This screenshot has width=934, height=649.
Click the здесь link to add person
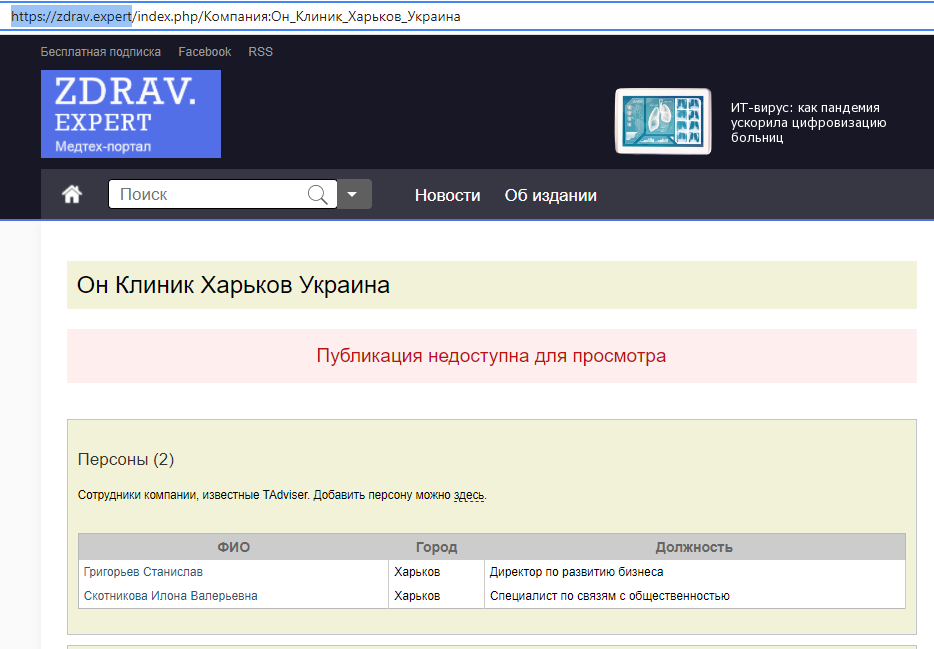(x=468, y=495)
